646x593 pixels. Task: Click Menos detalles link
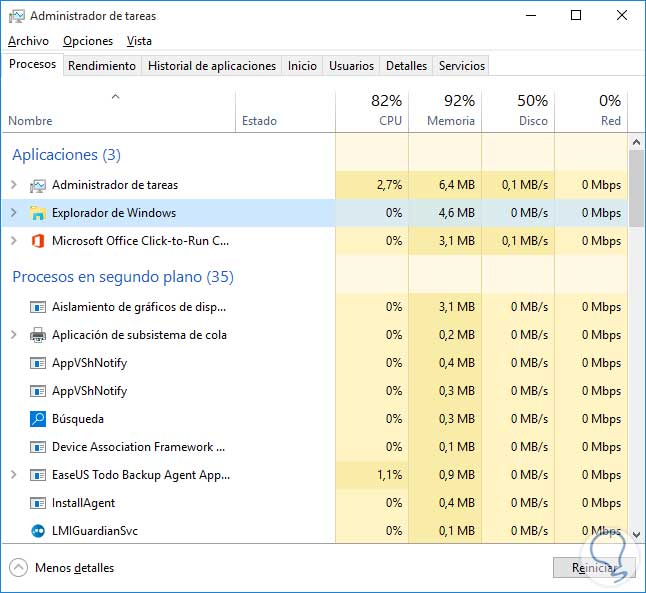coord(75,568)
